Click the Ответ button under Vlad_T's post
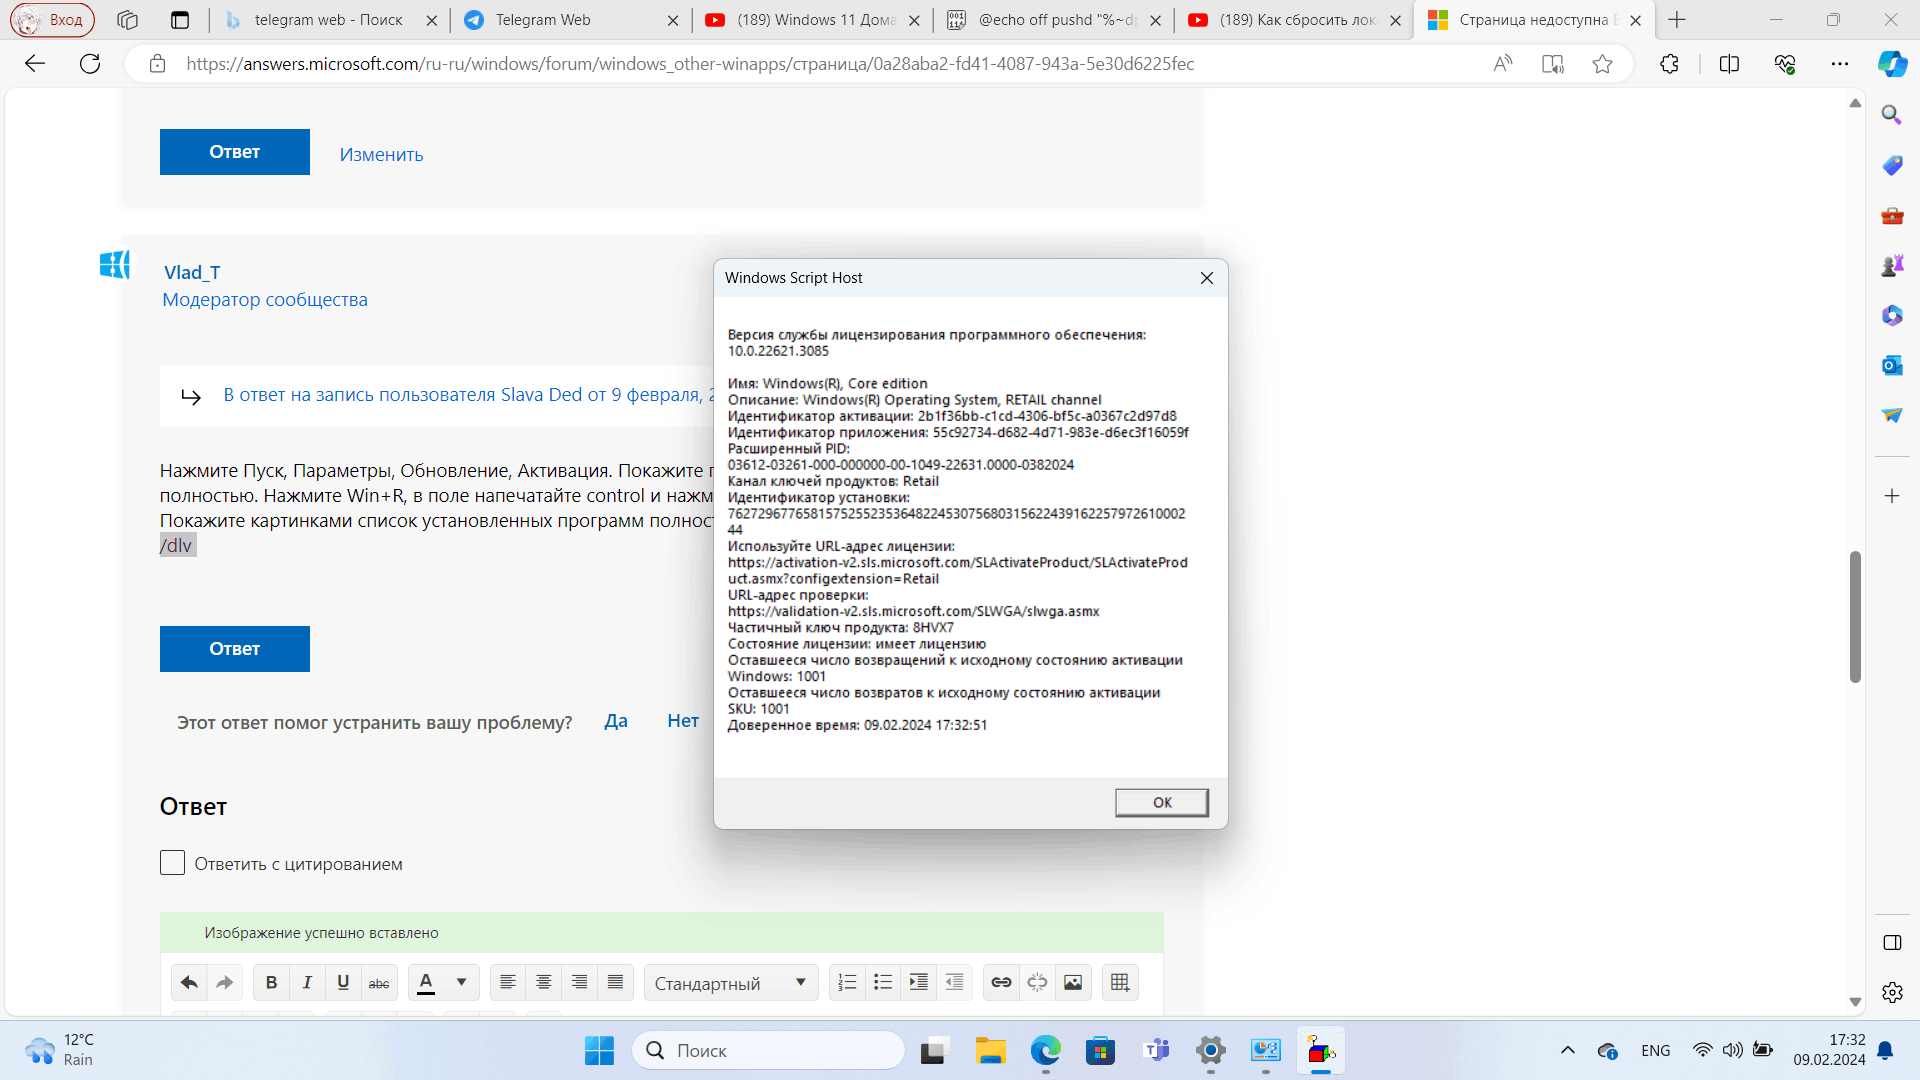The image size is (1920, 1080). pyautogui.click(x=235, y=649)
